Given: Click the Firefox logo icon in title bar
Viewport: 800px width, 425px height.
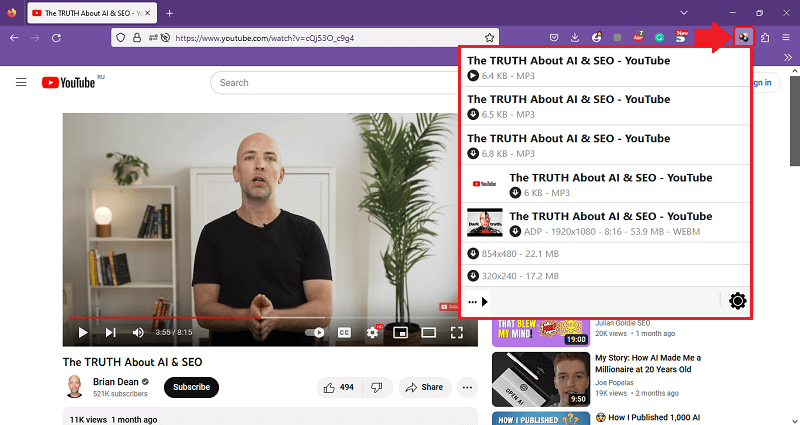Looking at the screenshot, I should tap(12, 13).
